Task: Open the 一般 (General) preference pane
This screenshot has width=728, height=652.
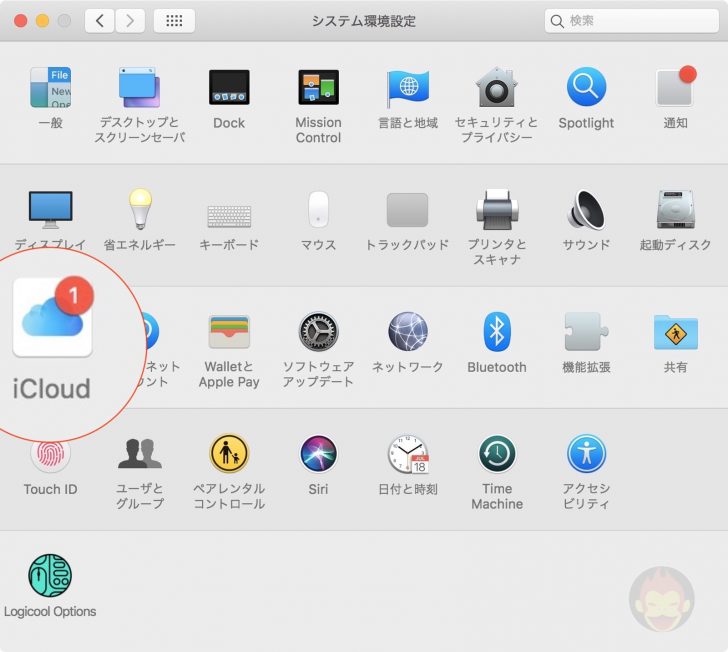Action: pyautogui.click(x=50, y=87)
